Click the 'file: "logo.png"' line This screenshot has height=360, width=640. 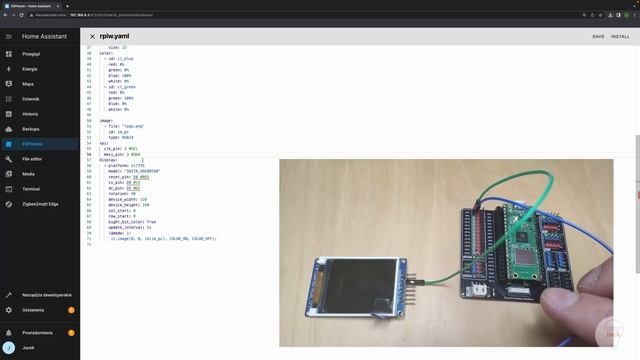coord(124,126)
